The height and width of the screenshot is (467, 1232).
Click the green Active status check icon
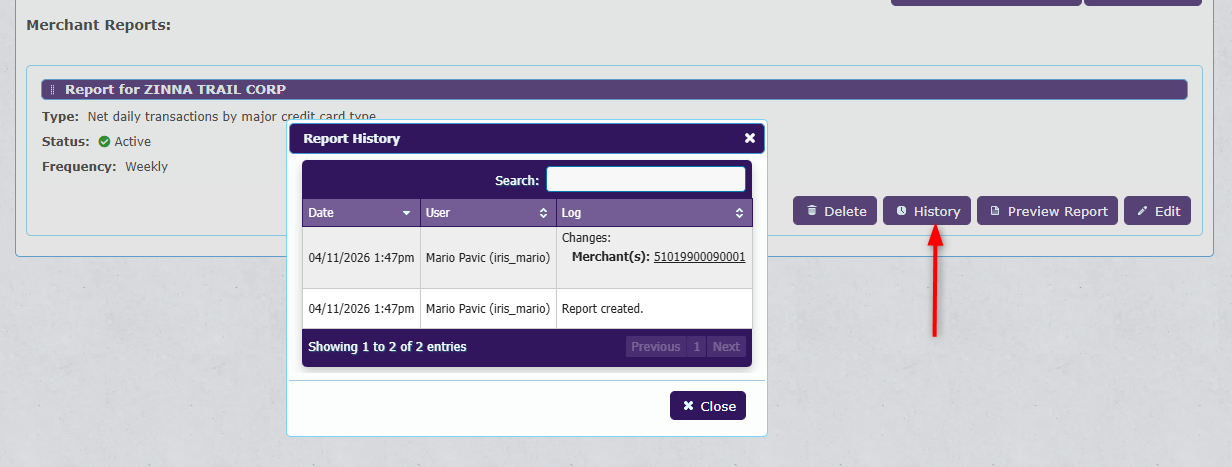click(104, 142)
